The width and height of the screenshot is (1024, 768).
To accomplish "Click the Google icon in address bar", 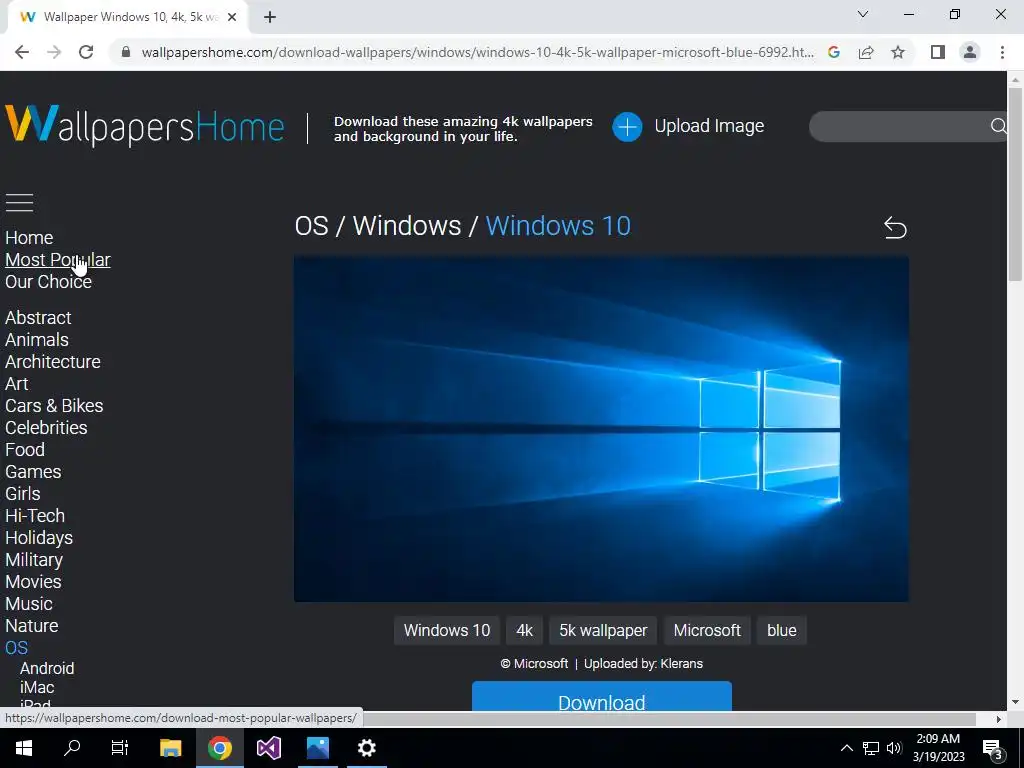I will click(x=834, y=52).
